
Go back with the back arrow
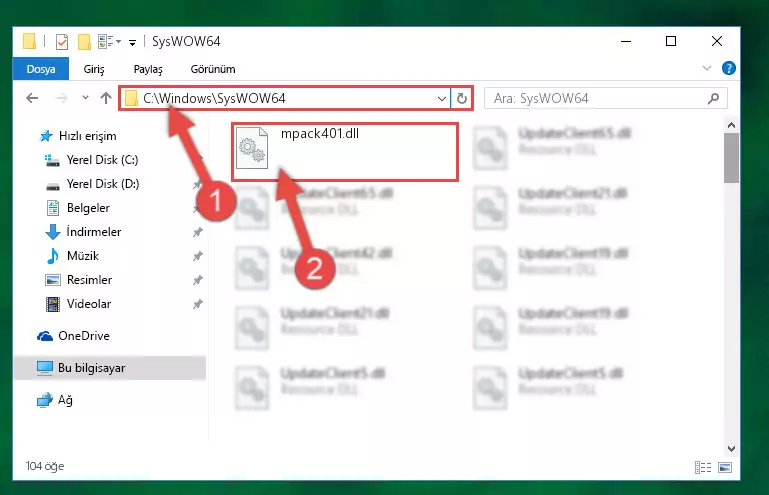point(32,98)
